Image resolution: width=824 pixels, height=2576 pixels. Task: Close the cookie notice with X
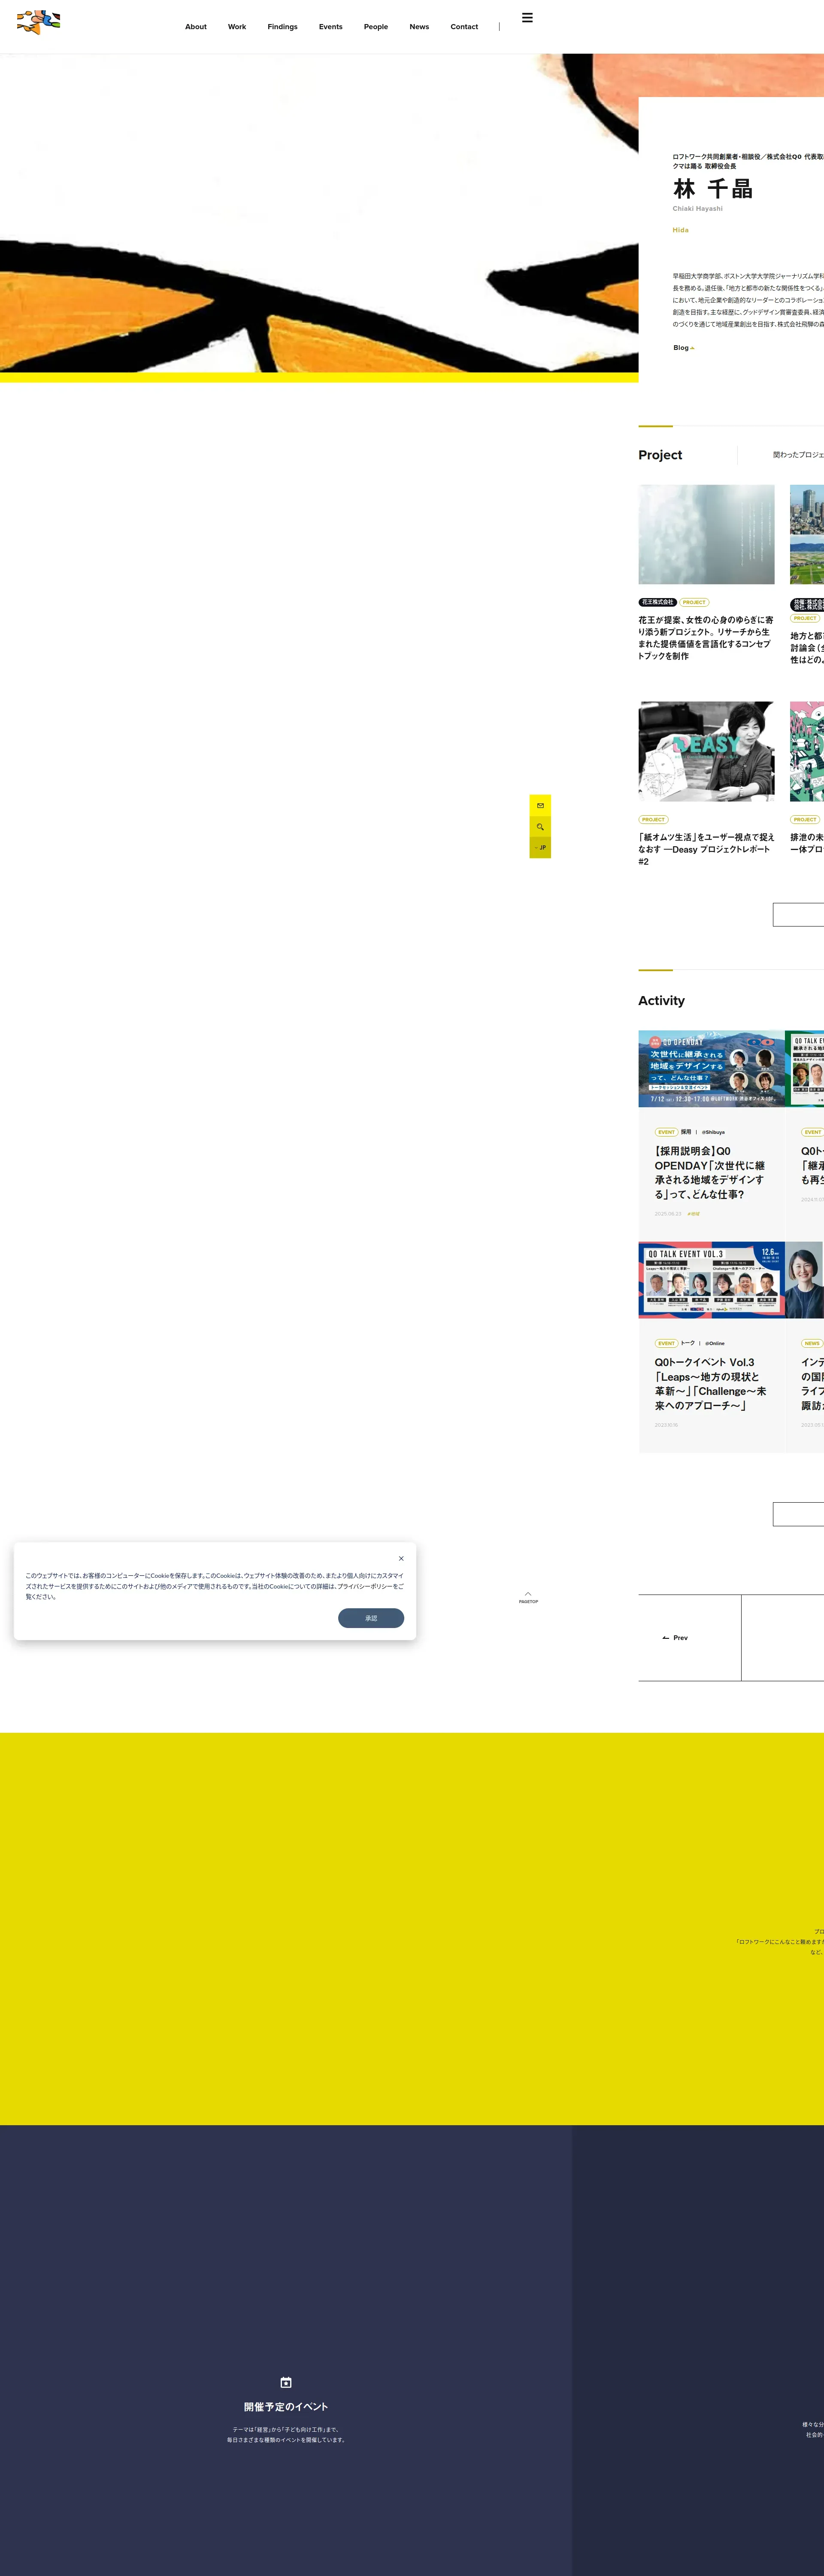401,1558
